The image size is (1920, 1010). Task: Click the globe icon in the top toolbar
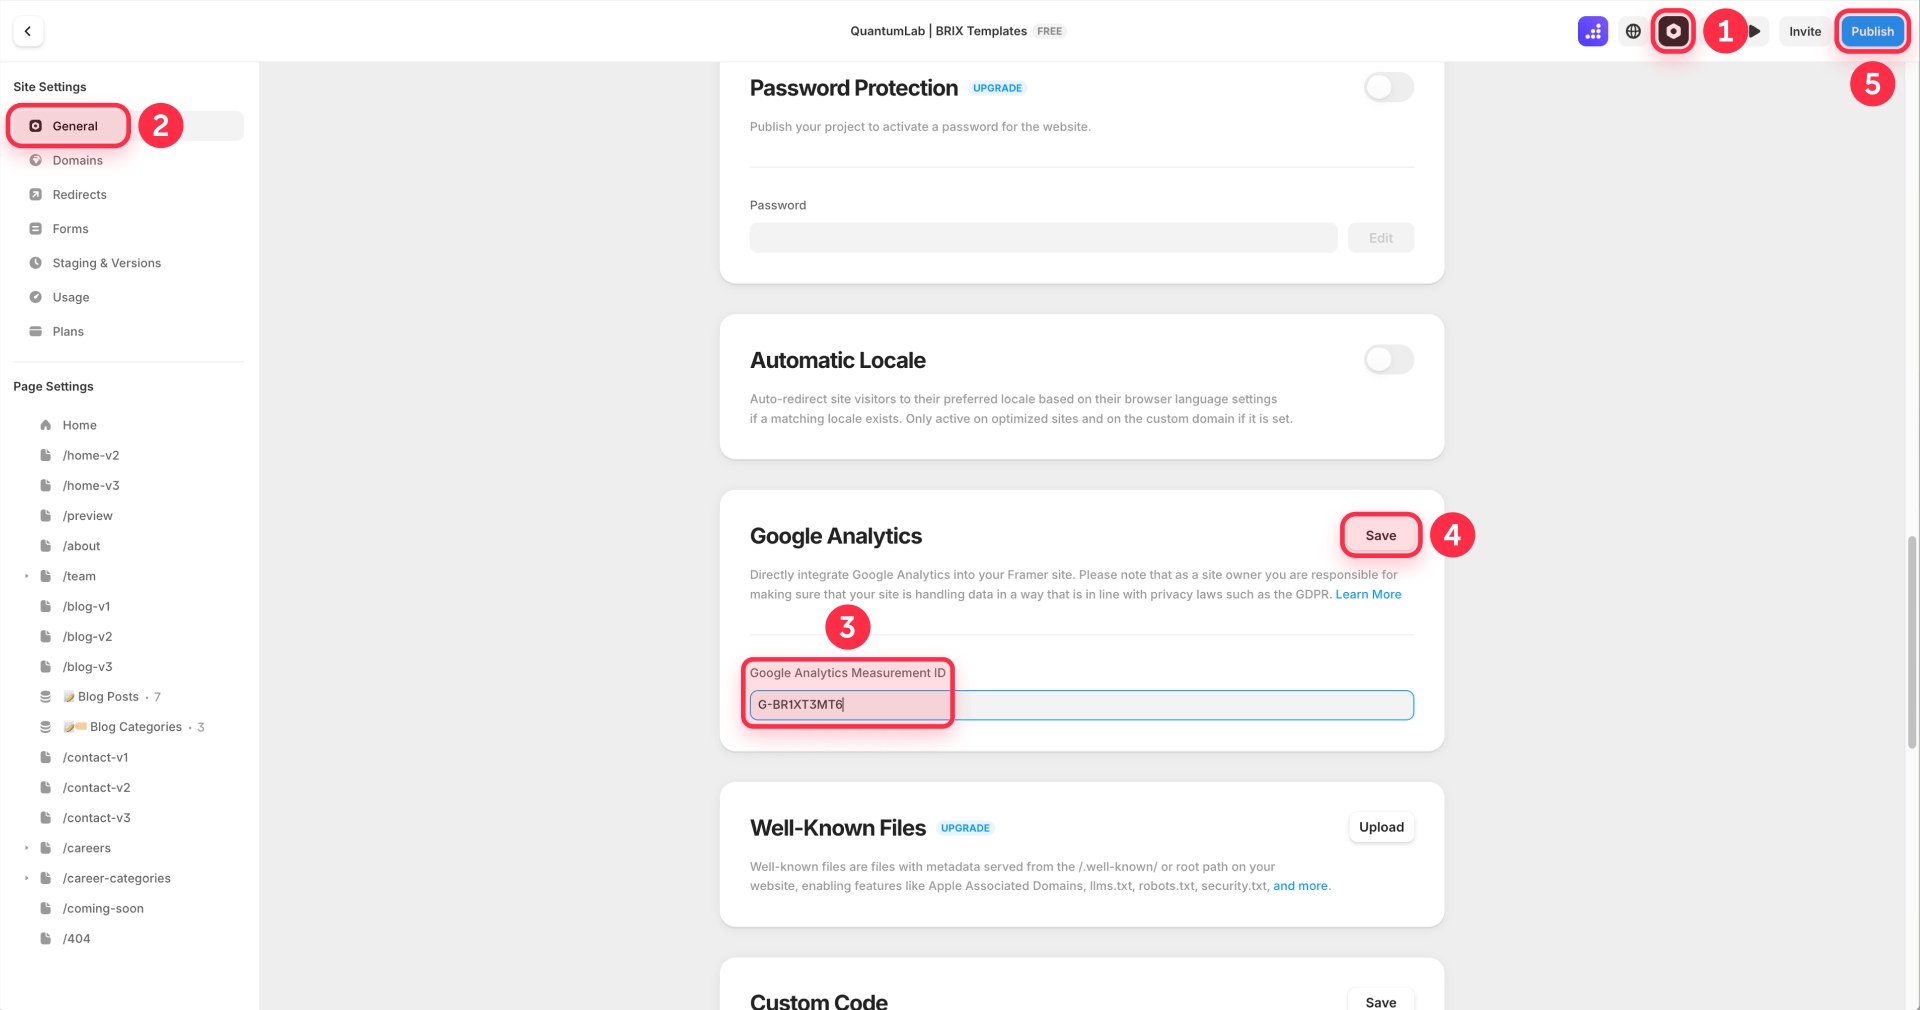pos(1632,31)
